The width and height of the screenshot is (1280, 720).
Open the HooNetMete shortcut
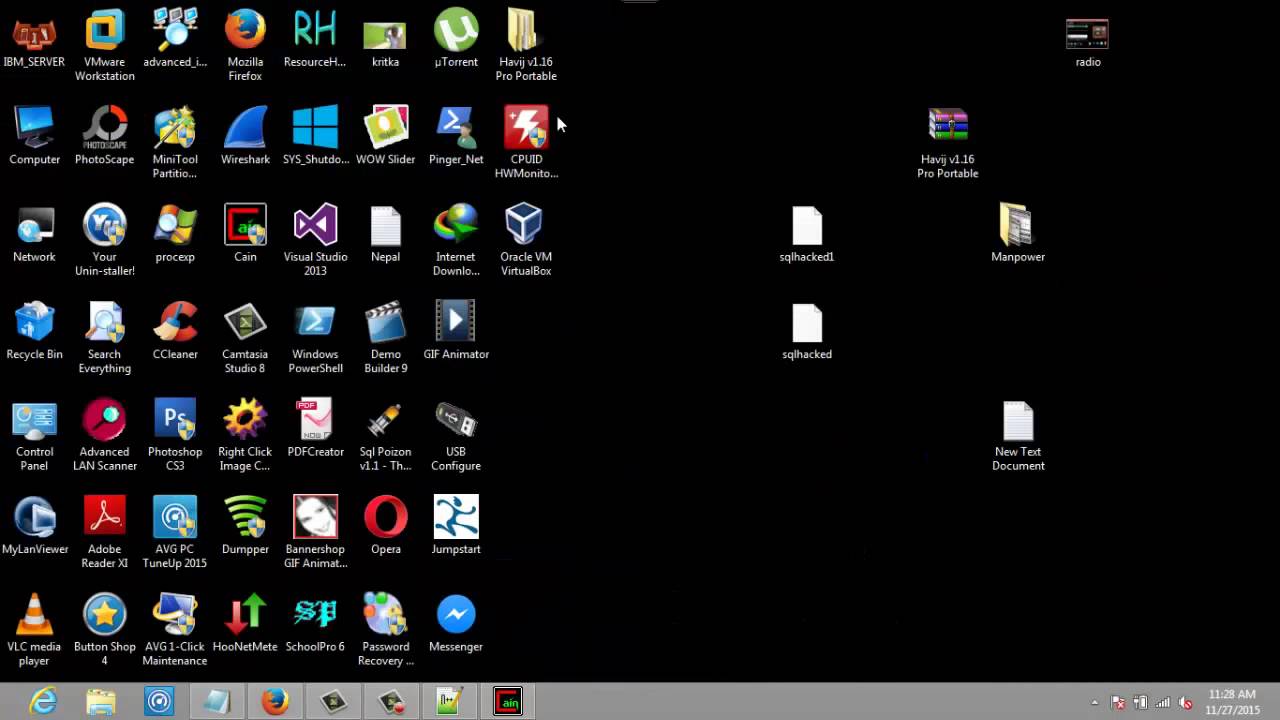tap(245, 624)
